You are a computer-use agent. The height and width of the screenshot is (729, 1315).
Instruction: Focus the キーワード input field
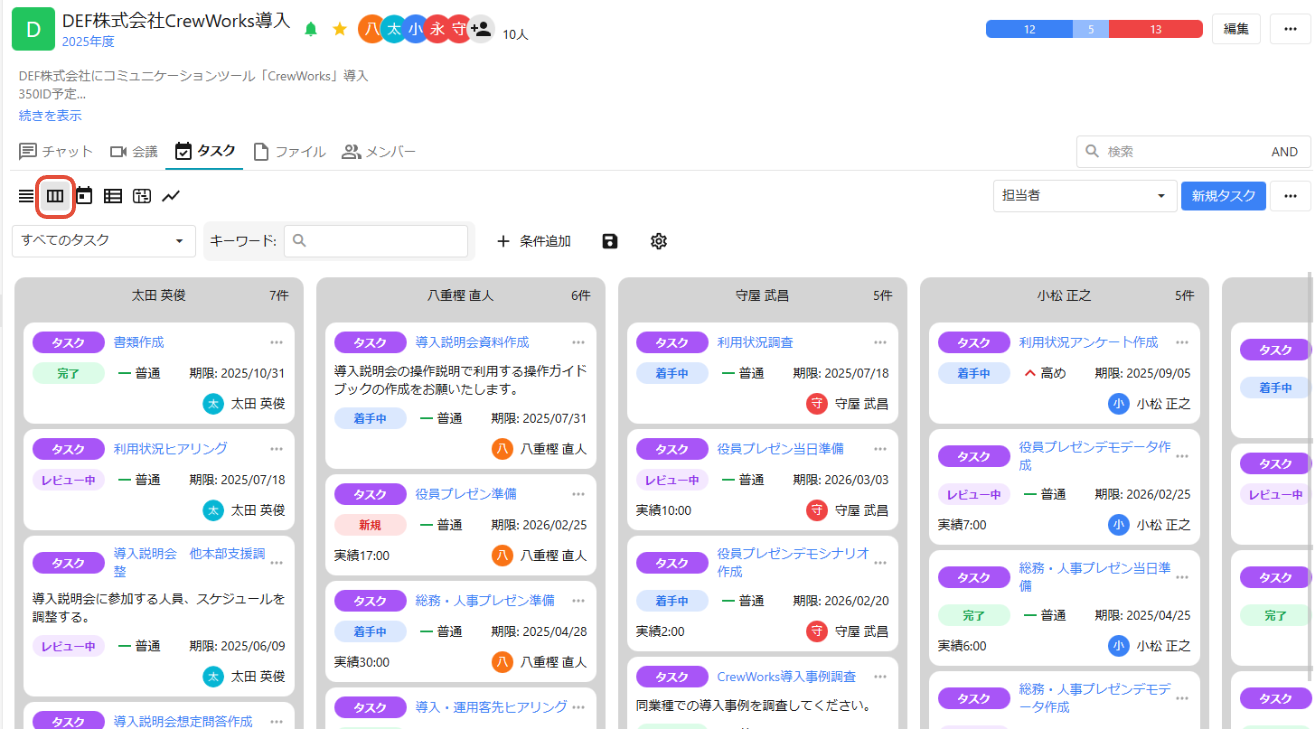pos(376,241)
